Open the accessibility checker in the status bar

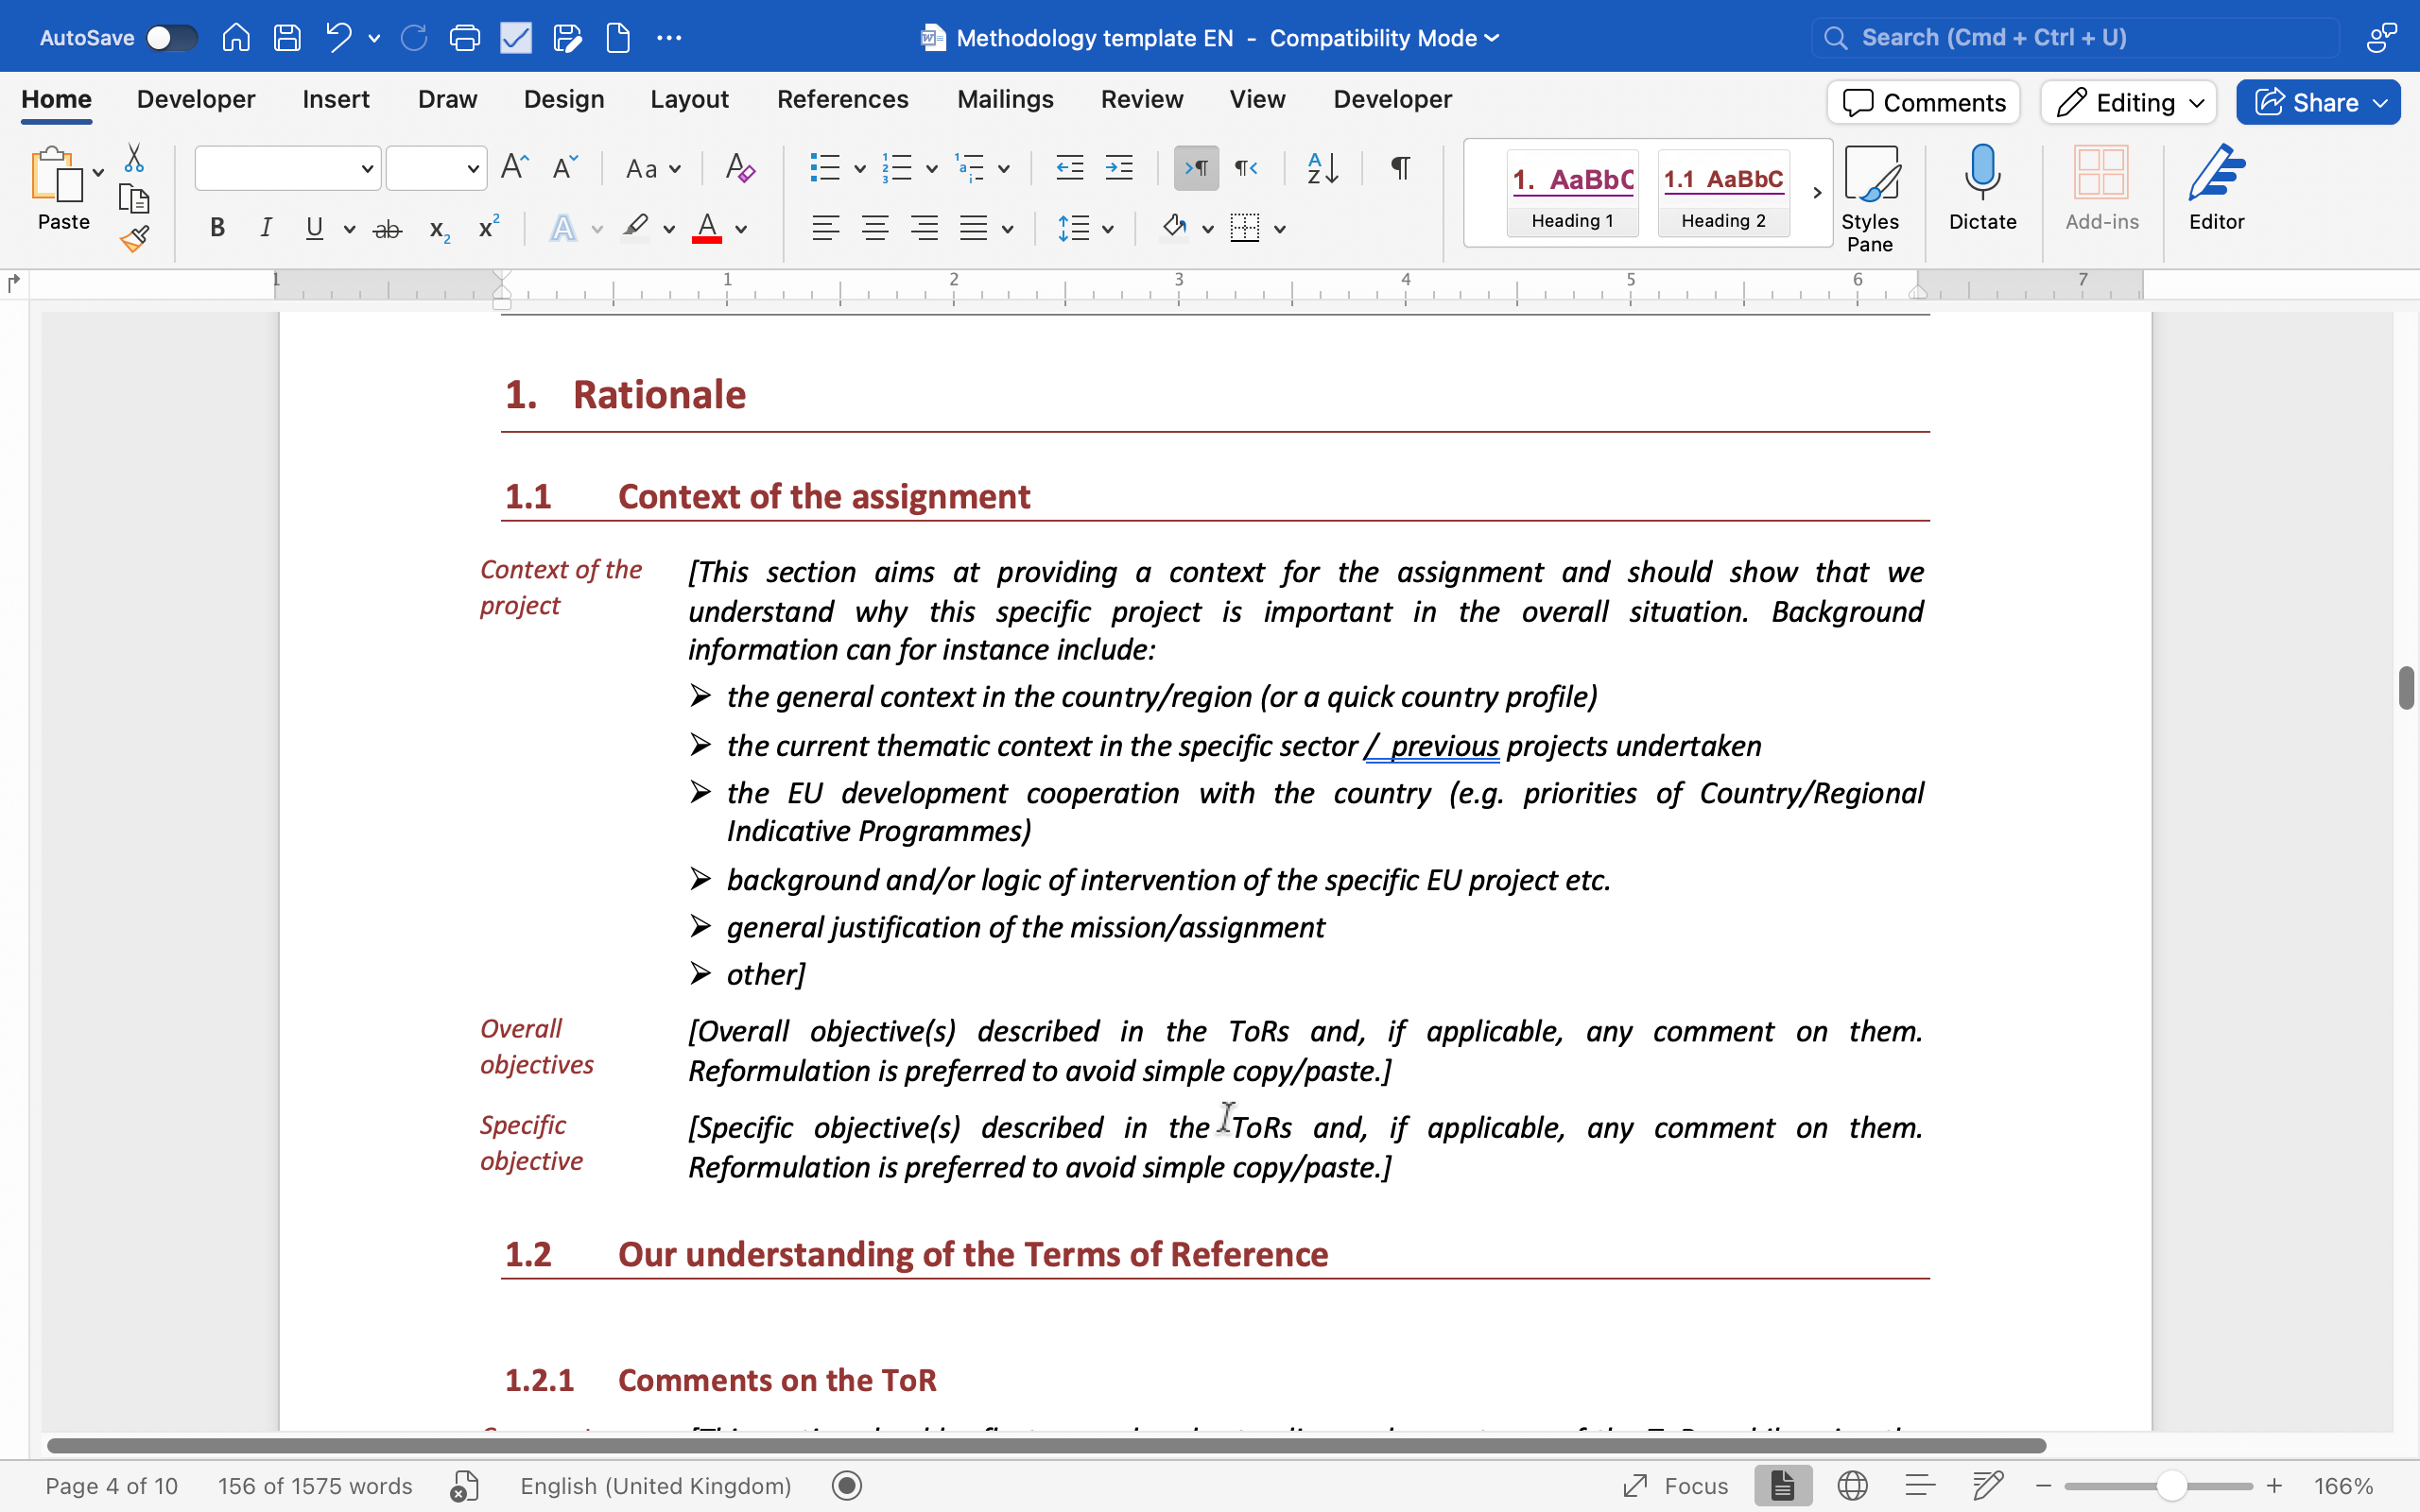[464, 1486]
